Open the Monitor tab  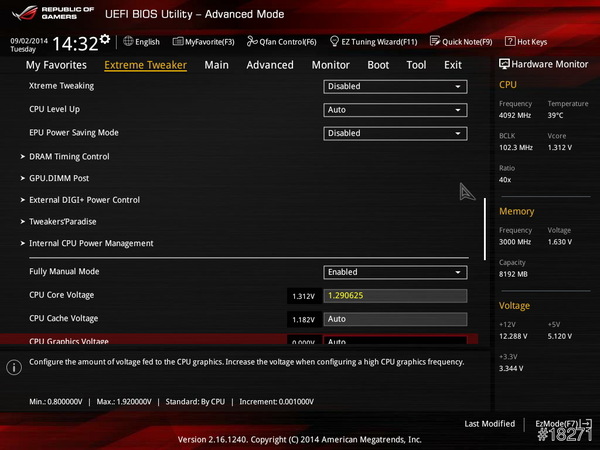pos(331,65)
